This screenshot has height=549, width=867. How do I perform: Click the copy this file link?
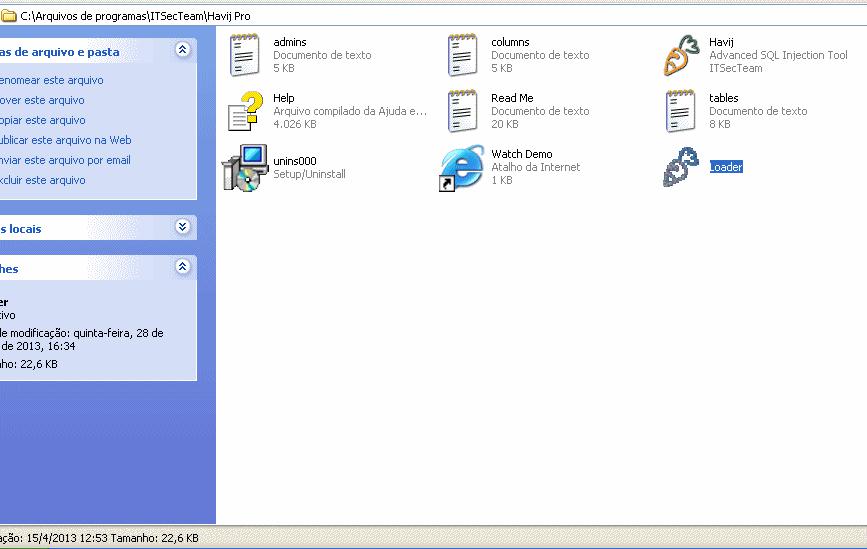(43, 120)
